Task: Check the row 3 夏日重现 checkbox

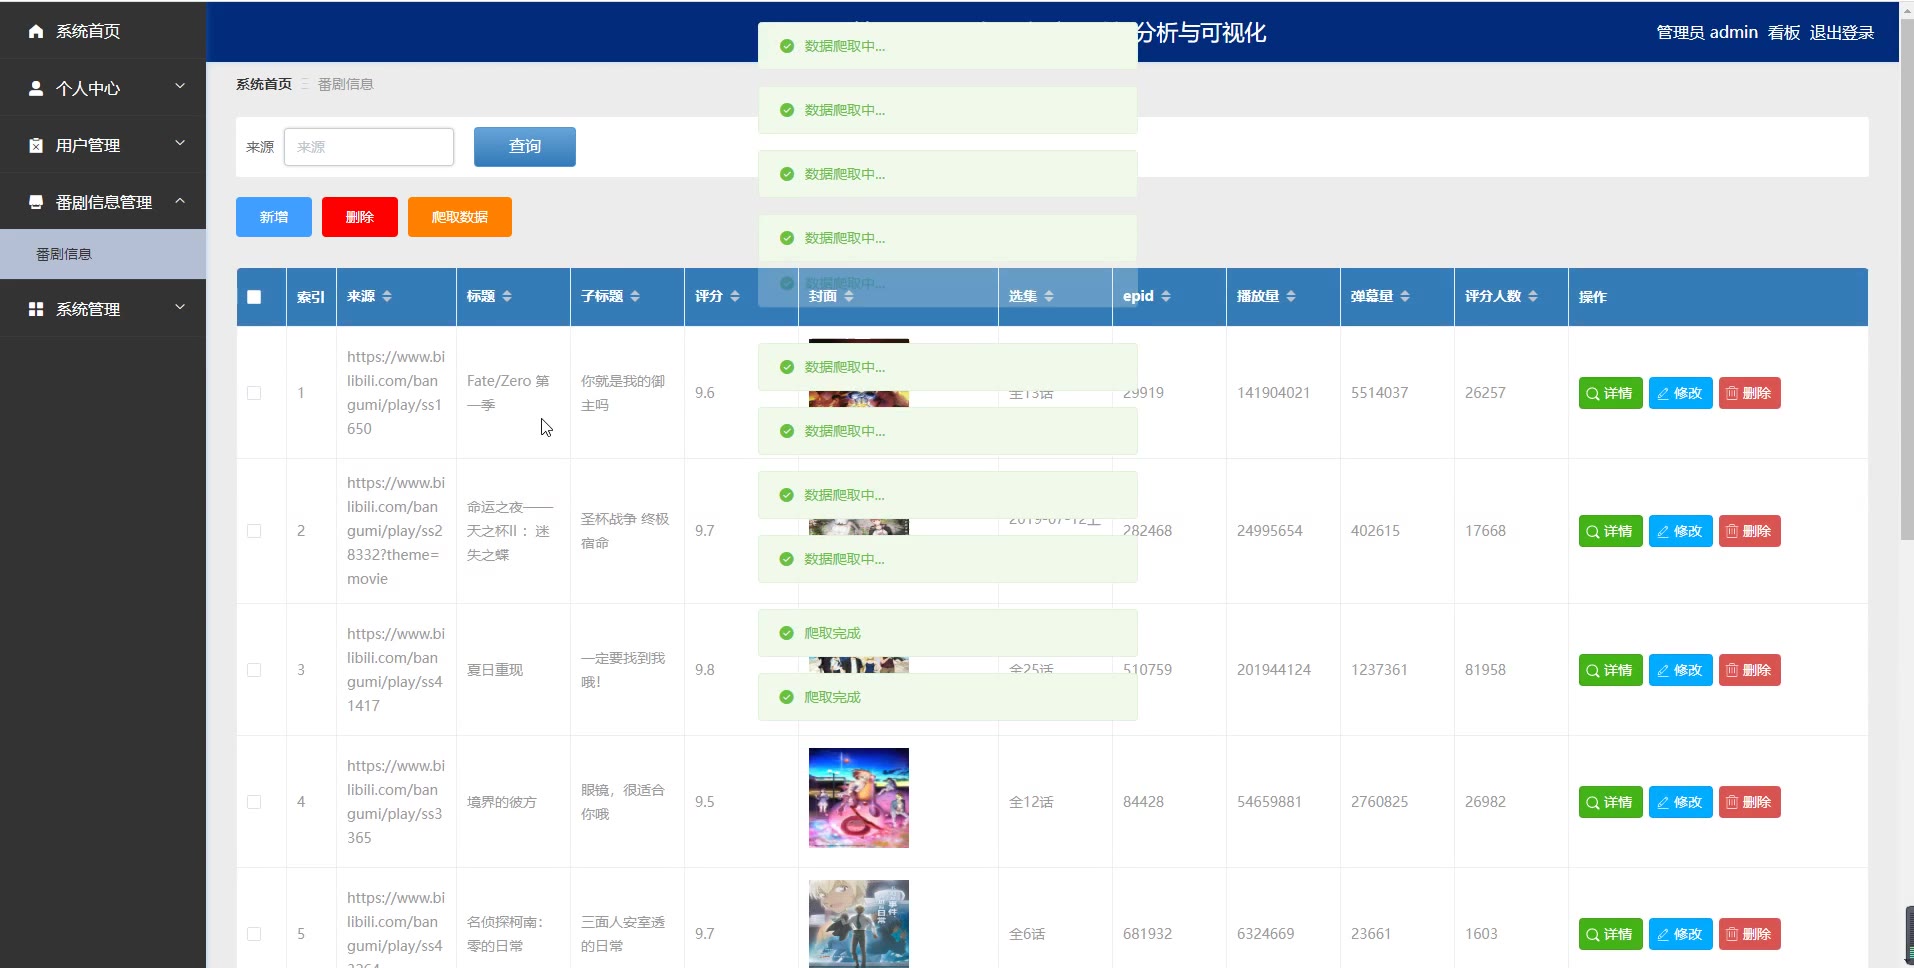Action: point(254,670)
